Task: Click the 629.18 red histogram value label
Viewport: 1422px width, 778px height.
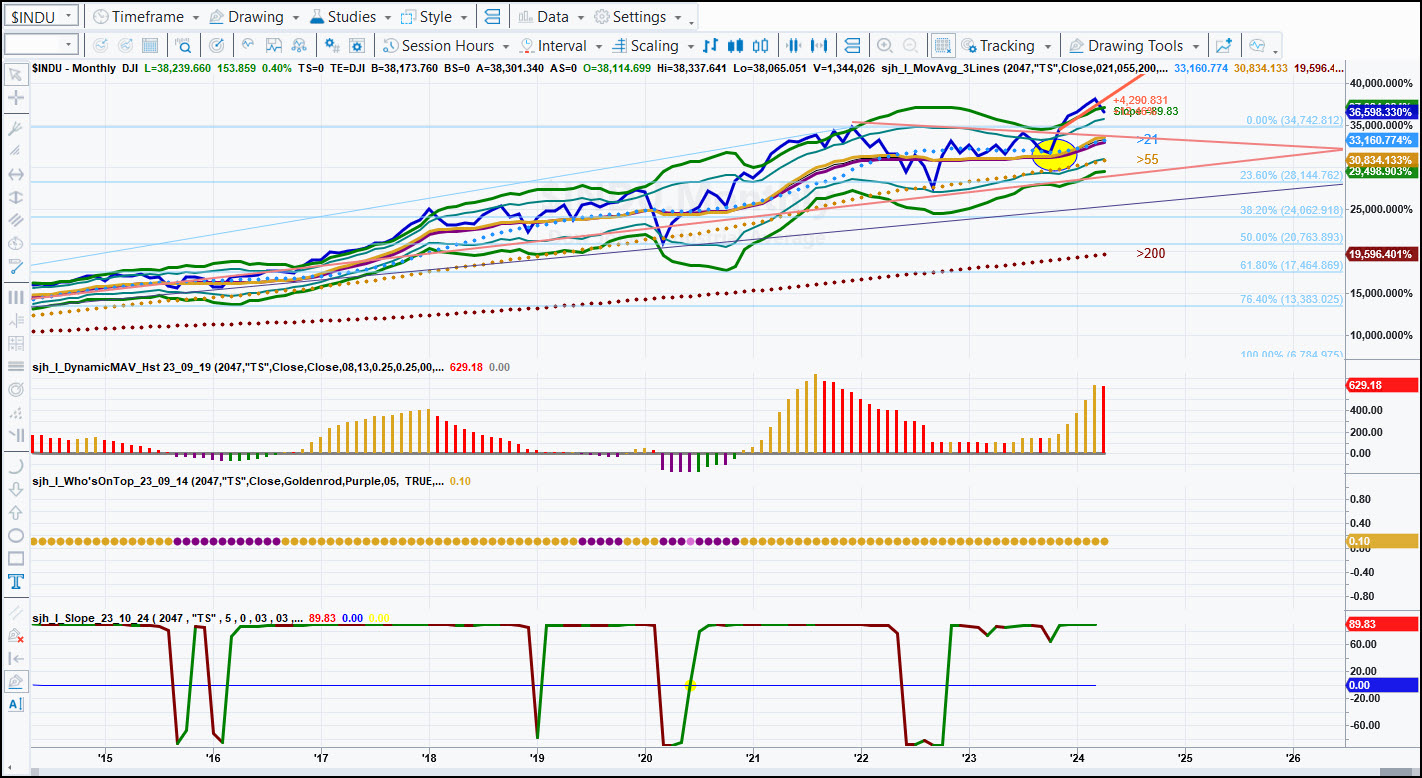Action: pyautogui.click(x=1382, y=385)
